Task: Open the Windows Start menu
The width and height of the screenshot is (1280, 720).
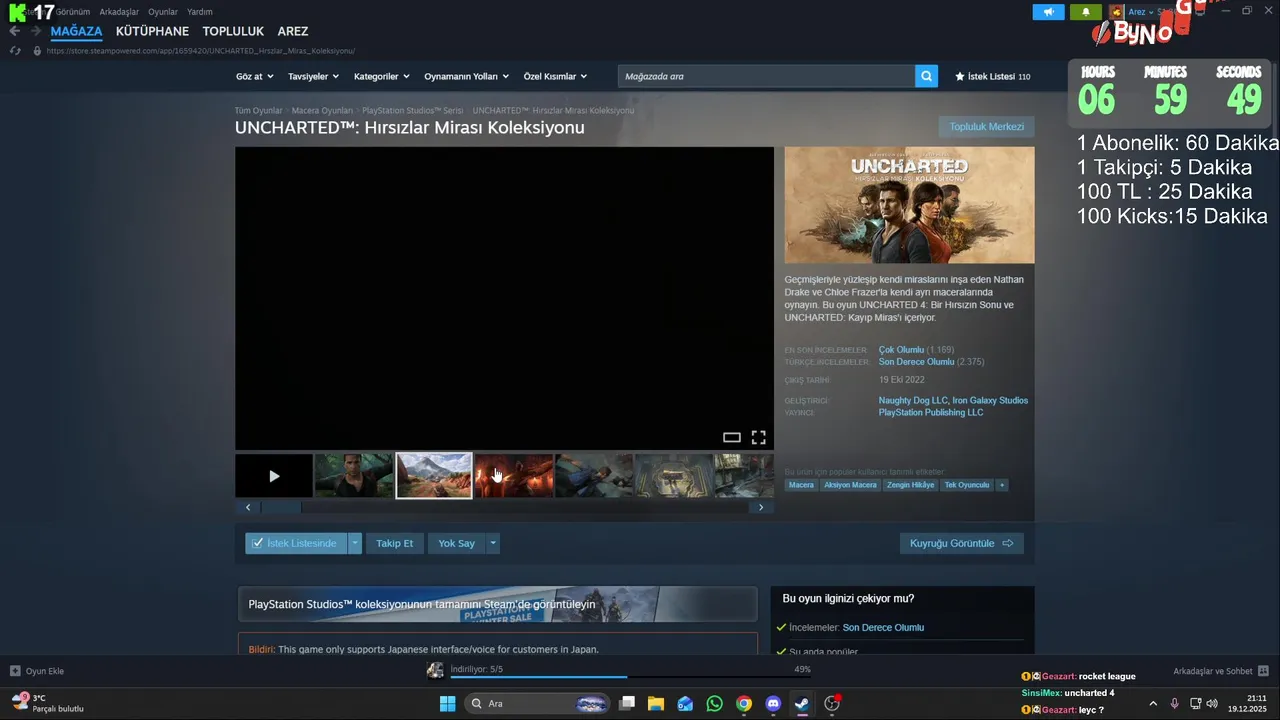Action: click(x=447, y=704)
